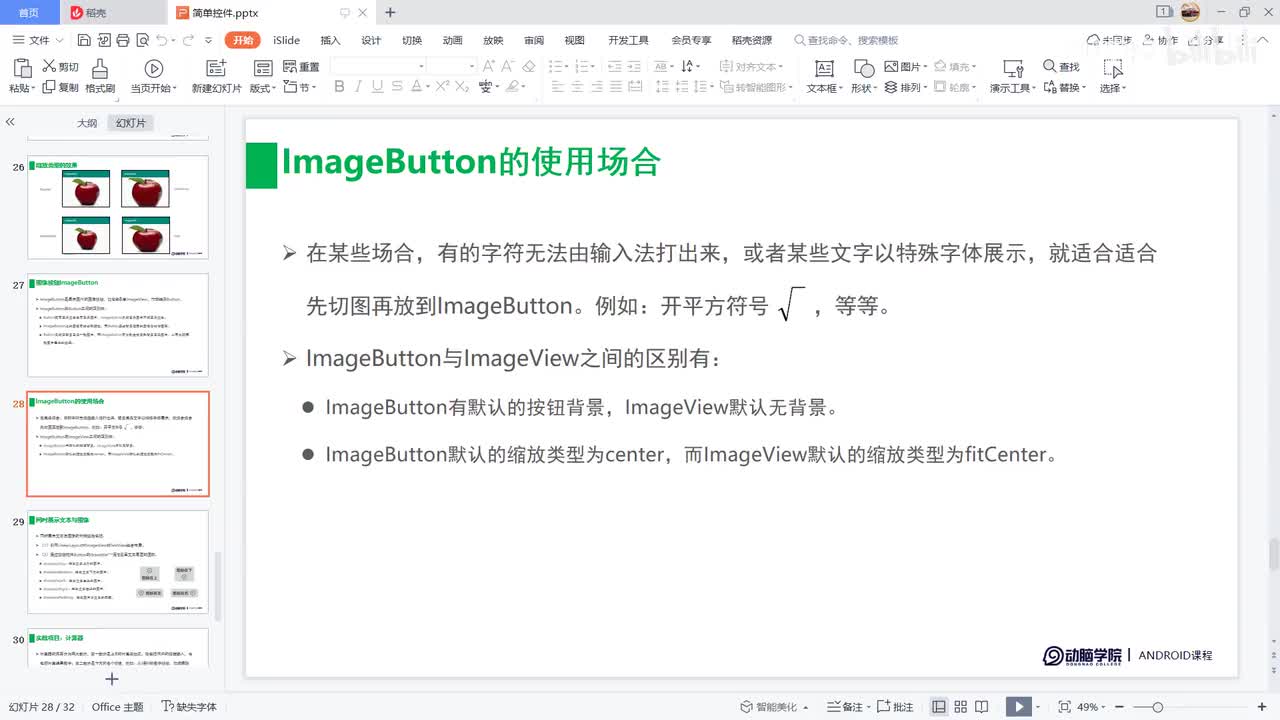
Task: Click the New Slide (新建幻灯片) icon
Action: click(216, 68)
